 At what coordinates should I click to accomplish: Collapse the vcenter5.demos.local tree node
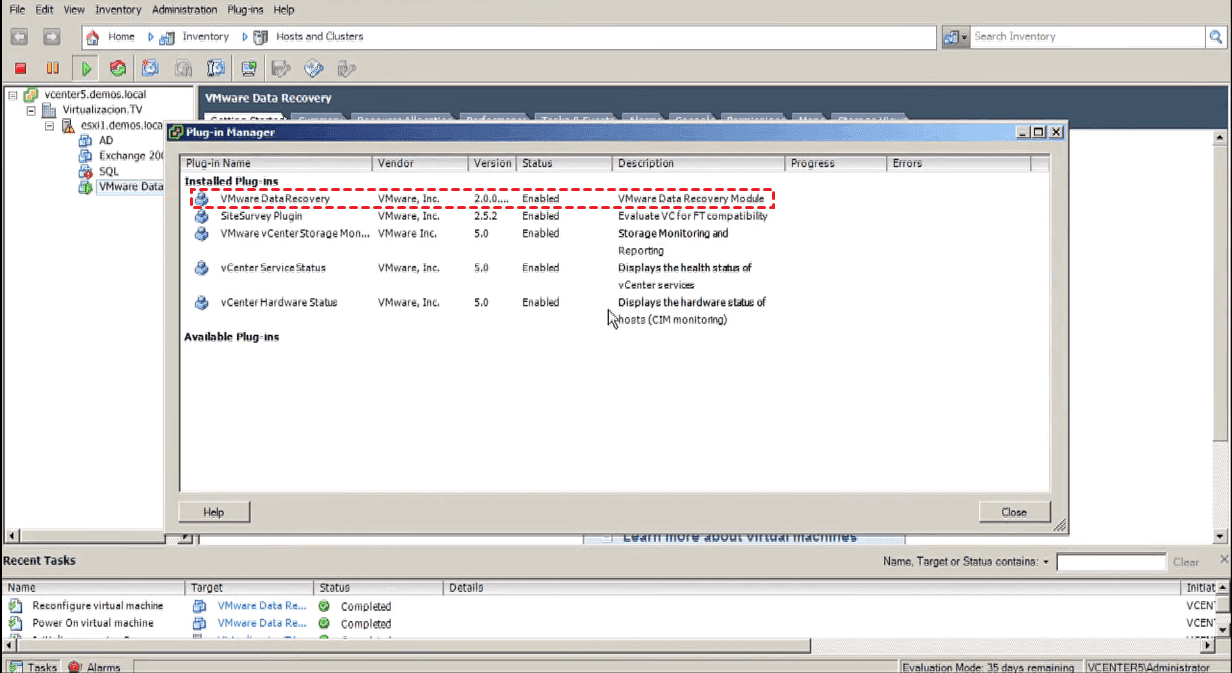pos(12,95)
